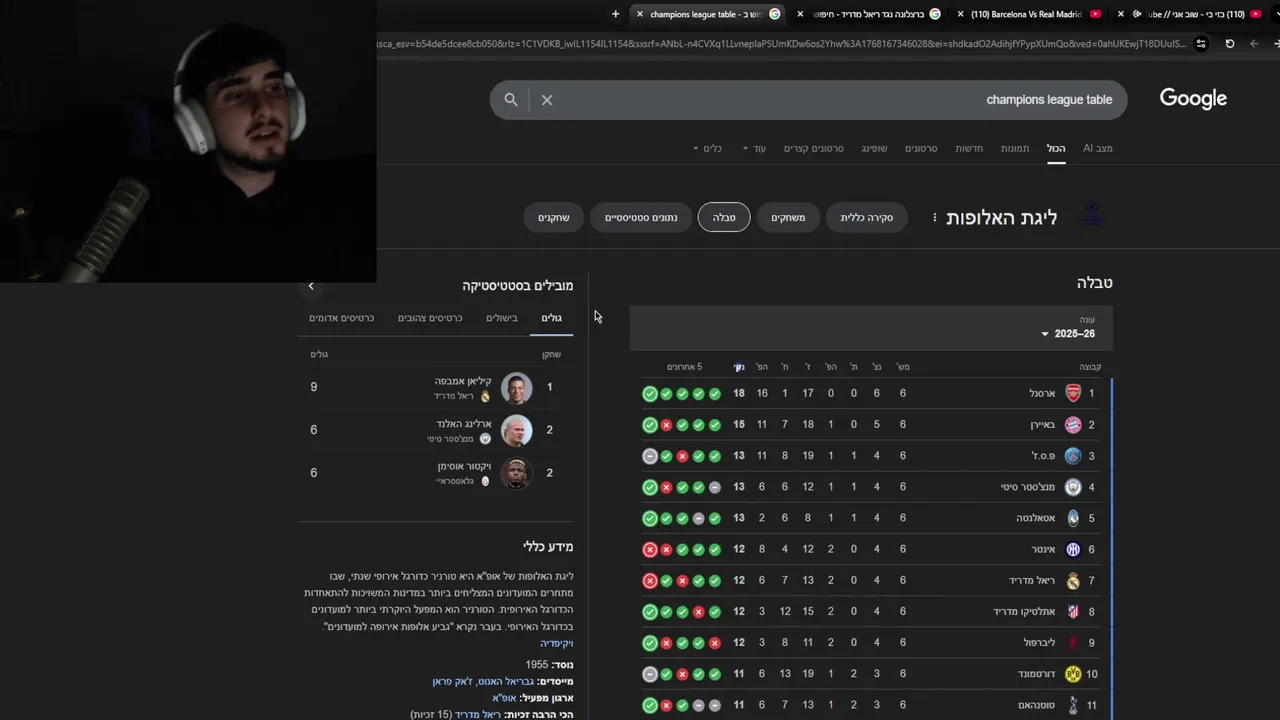The image size is (1280, 720).
Task: Click the קיליאן אמבפה player name
Action: pos(462,381)
